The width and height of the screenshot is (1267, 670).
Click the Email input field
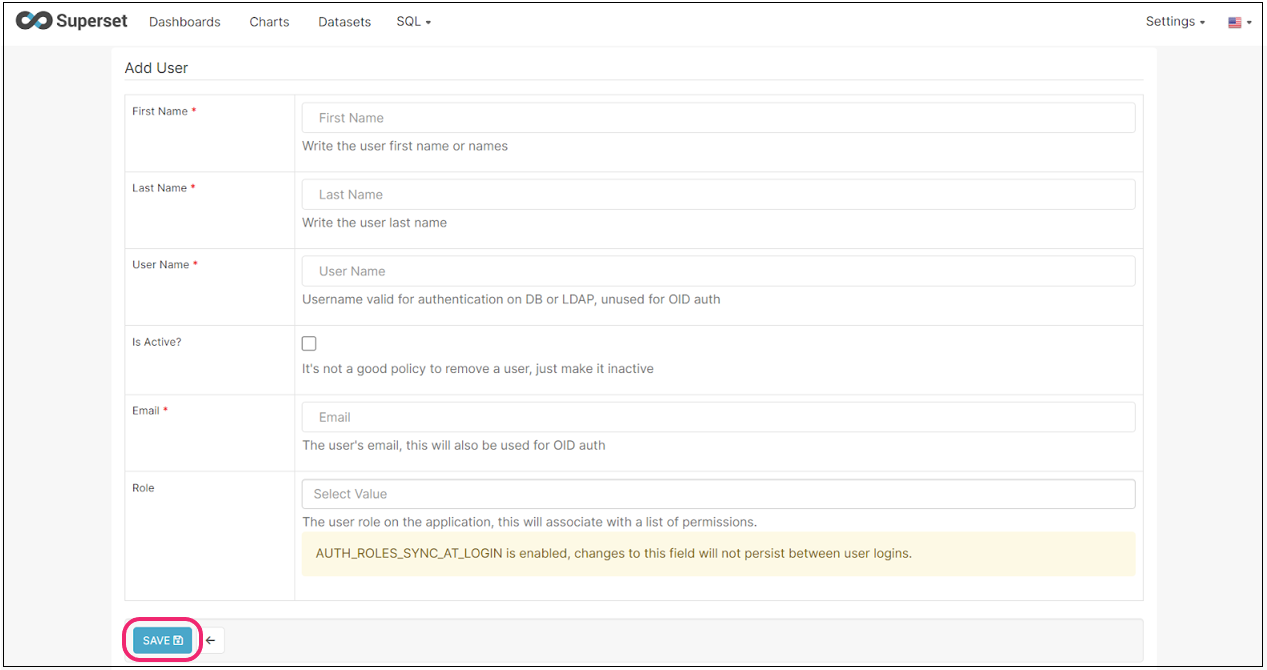point(718,417)
